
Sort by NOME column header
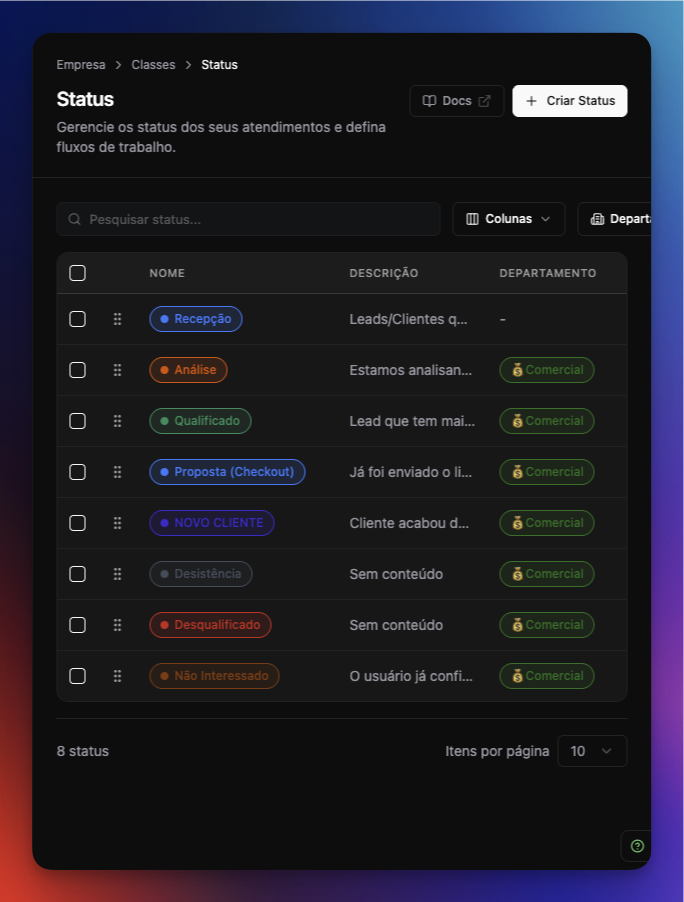(x=167, y=273)
